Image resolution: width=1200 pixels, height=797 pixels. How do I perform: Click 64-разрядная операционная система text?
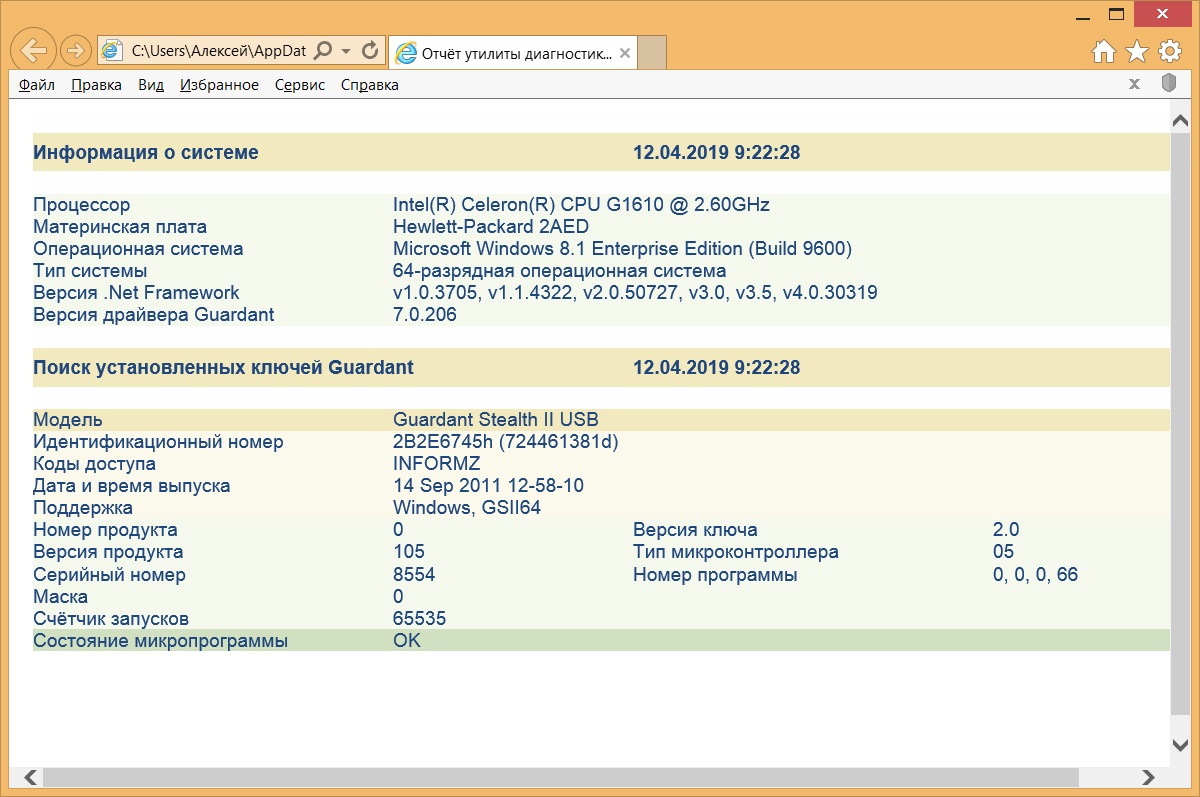560,271
